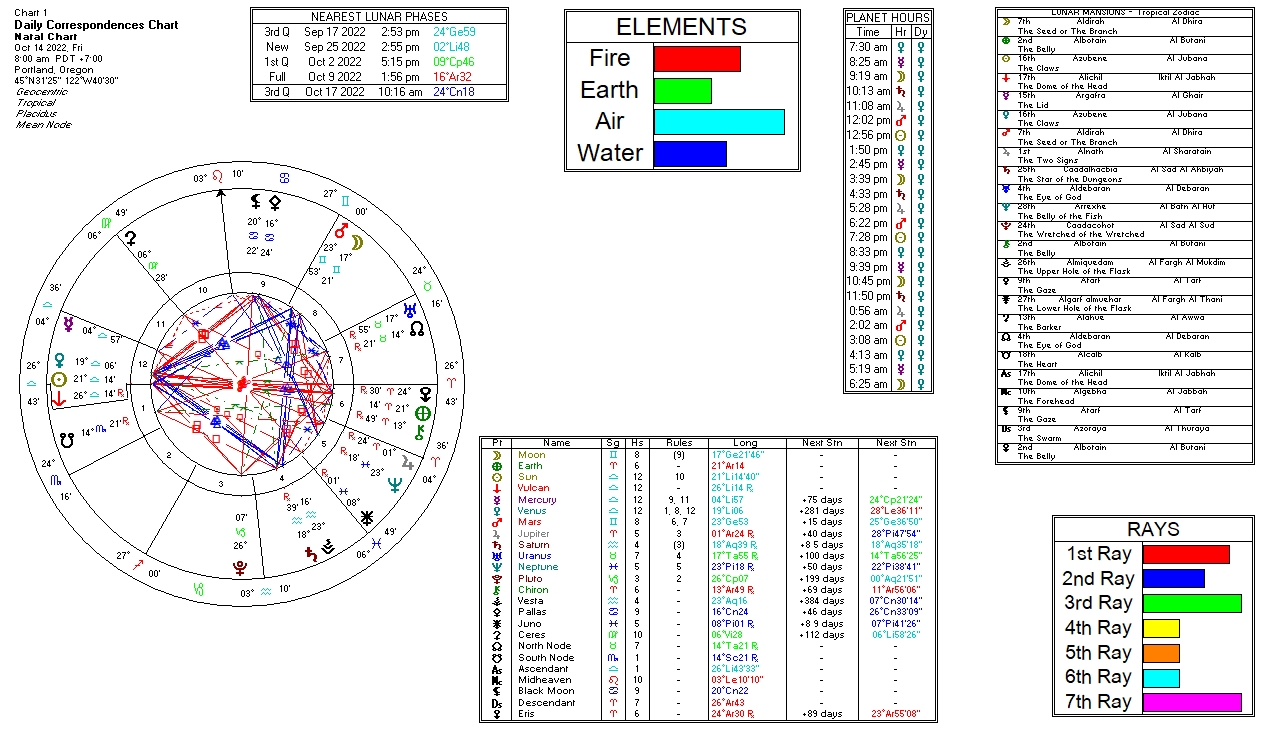Select the 17°Ge21'46" Moon longitude cell

pyautogui.click(x=737, y=455)
